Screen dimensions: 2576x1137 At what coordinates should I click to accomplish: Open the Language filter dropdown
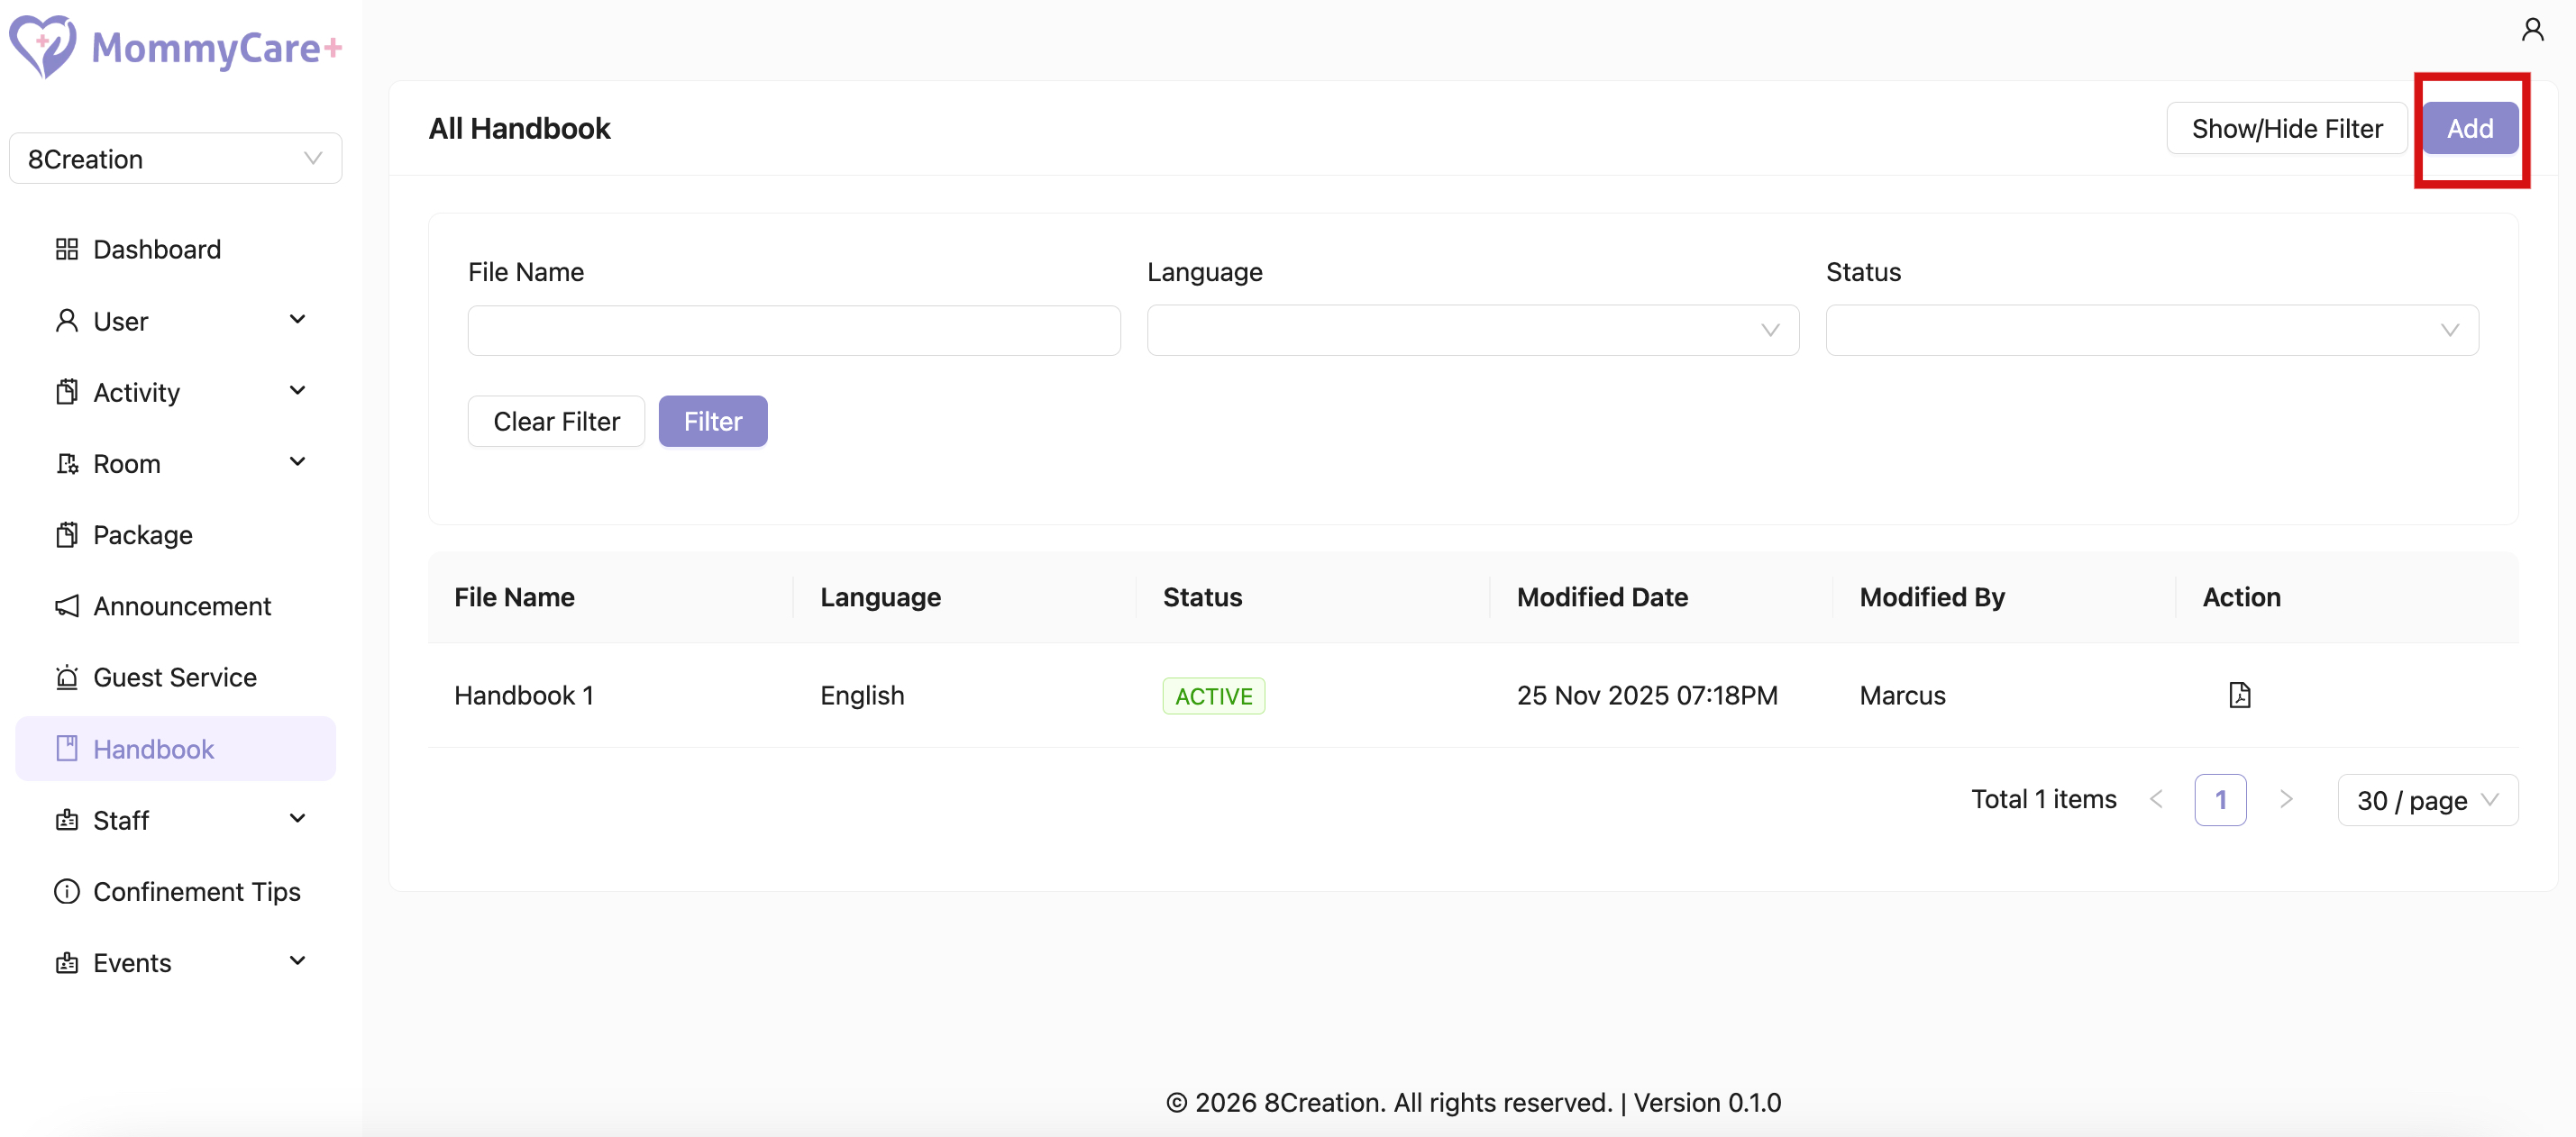pos(1472,330)
